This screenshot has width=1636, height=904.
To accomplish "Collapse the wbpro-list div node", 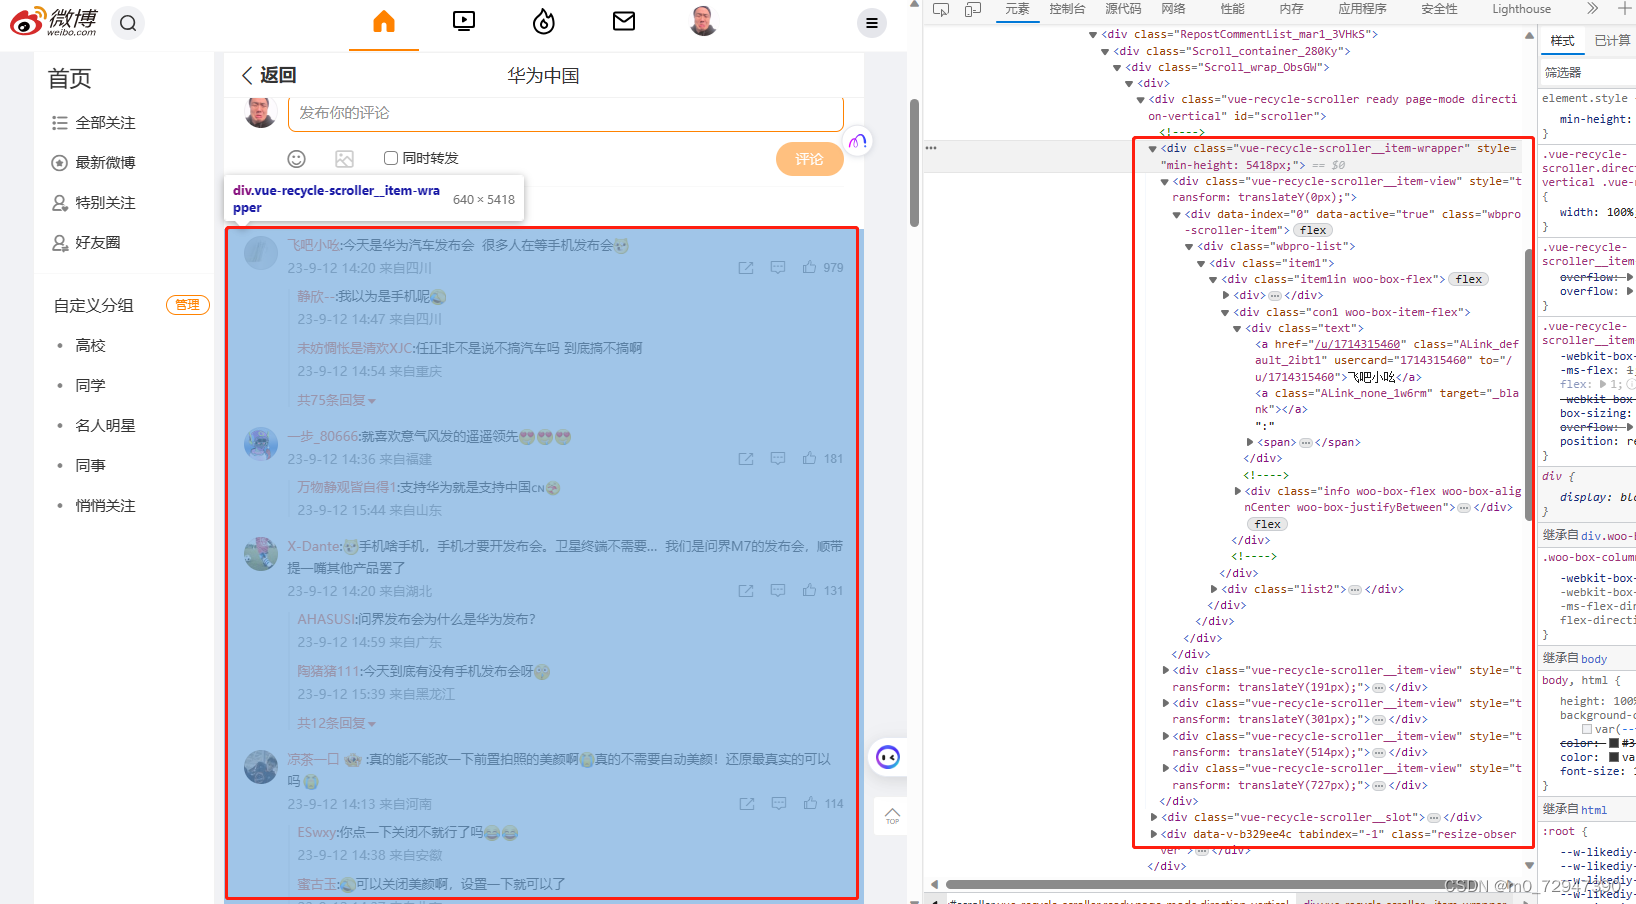I will point(1189,246).
